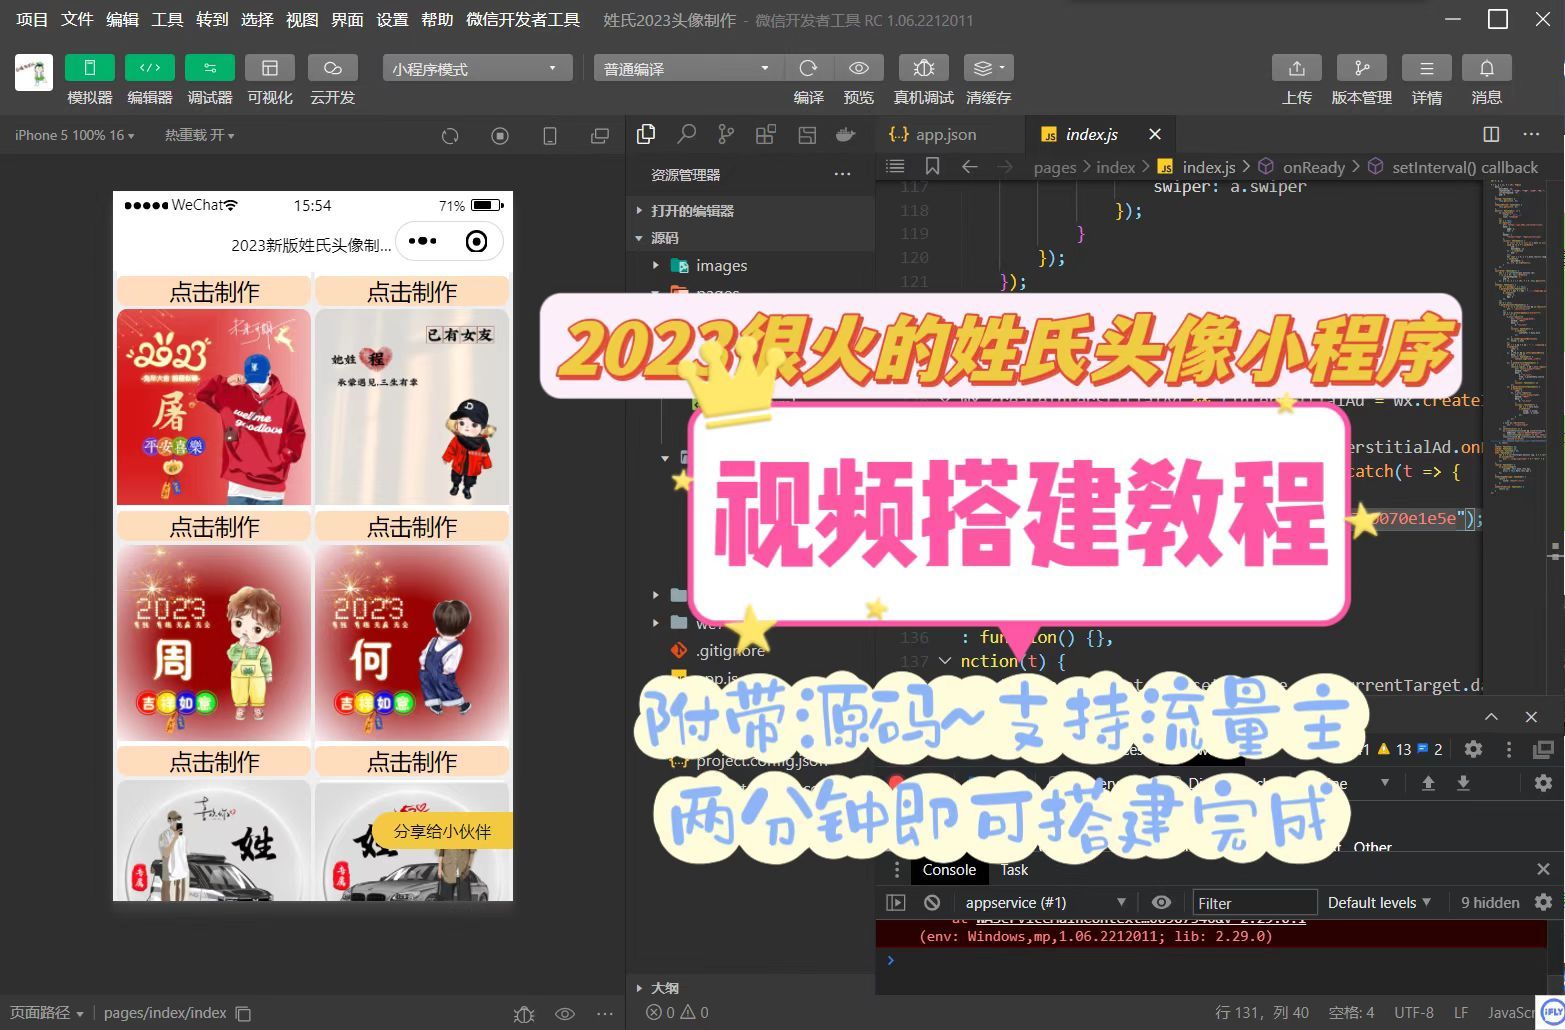
Task: Click the 清缓存 clear cache icon
Action: (988, 68)
